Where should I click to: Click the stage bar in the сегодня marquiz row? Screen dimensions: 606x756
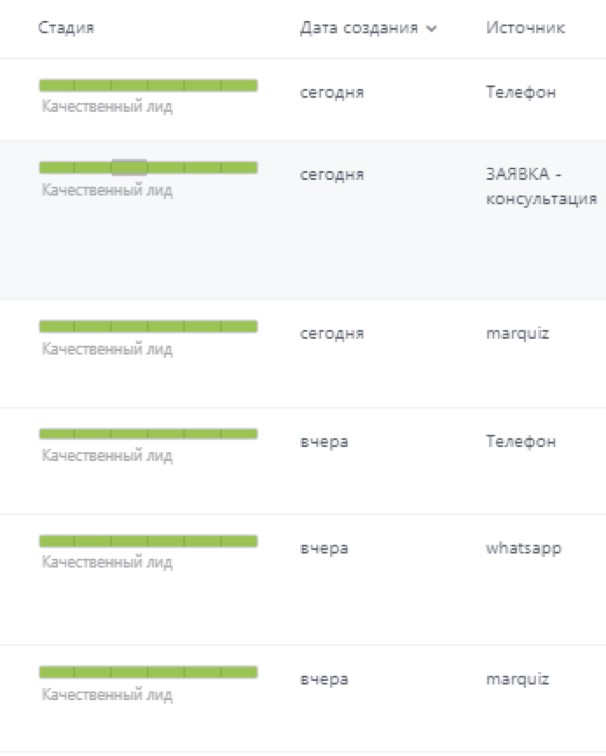click(148, 326)
